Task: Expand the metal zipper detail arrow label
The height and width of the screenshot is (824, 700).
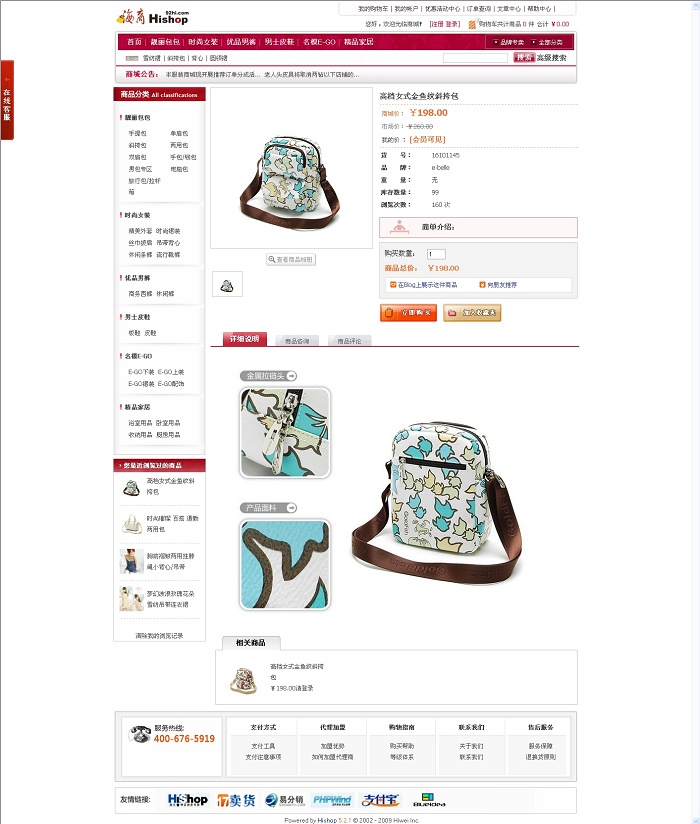Action: click(x=269, y=376)
